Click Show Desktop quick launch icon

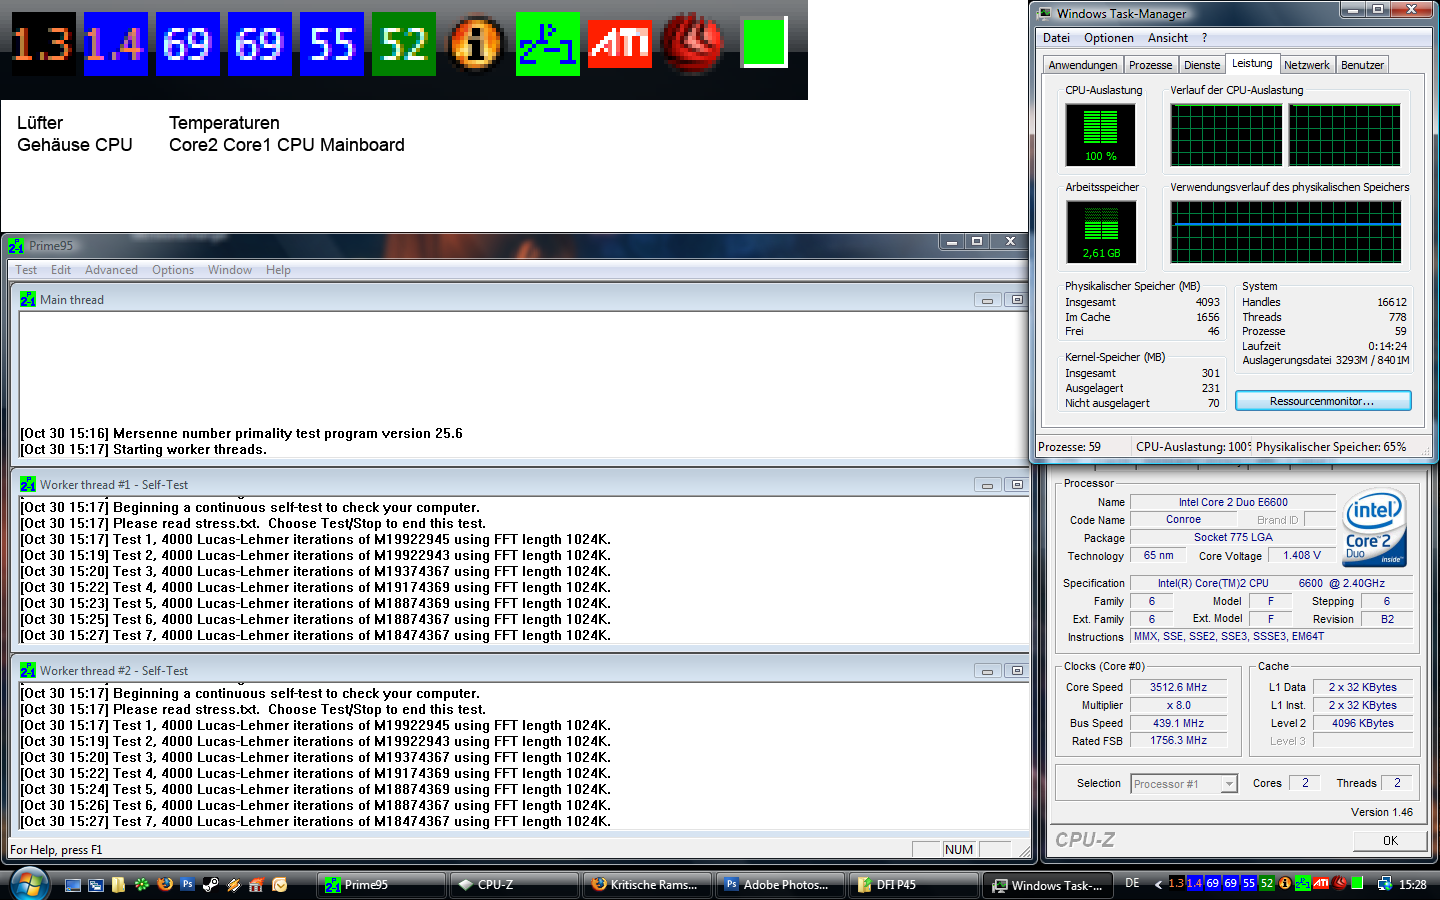pyautogui.click(x=73, y=885)
